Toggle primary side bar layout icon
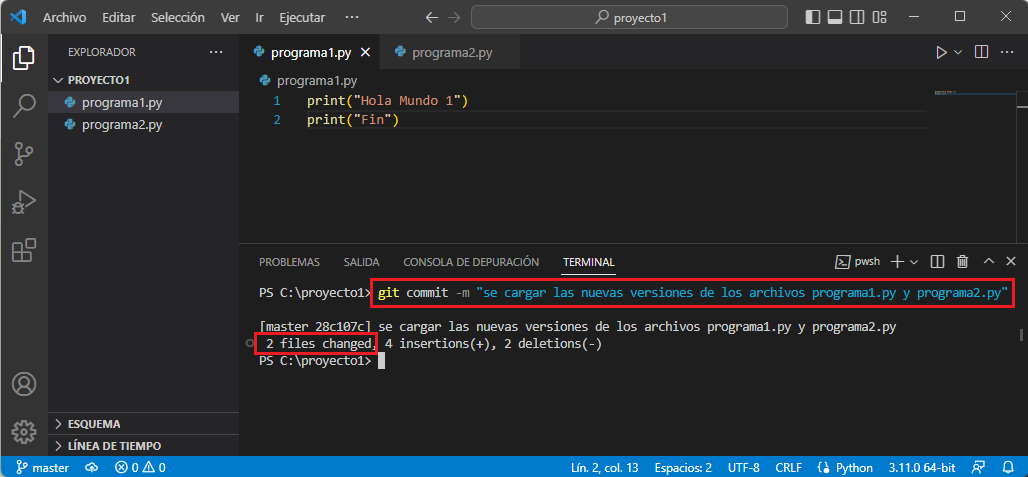The height and width of the screenshot is (477, 1028). [812, 17]
